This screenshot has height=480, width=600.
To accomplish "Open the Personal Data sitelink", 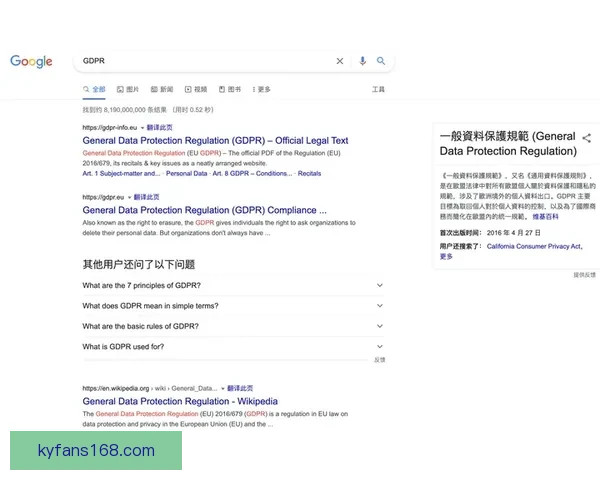I will pyautogui.click(x=186, y=173).
